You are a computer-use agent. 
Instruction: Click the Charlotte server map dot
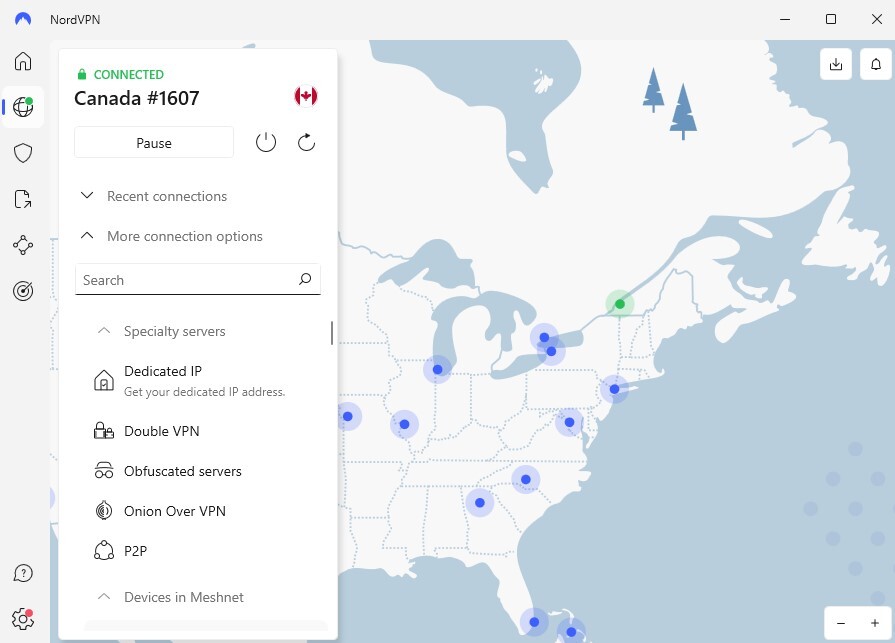pos(526,479)
